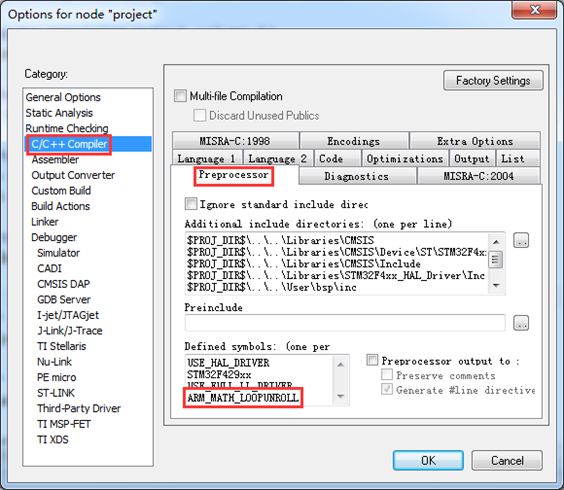Switch to the MISRA-C:1998 tab

click(235, 141)
